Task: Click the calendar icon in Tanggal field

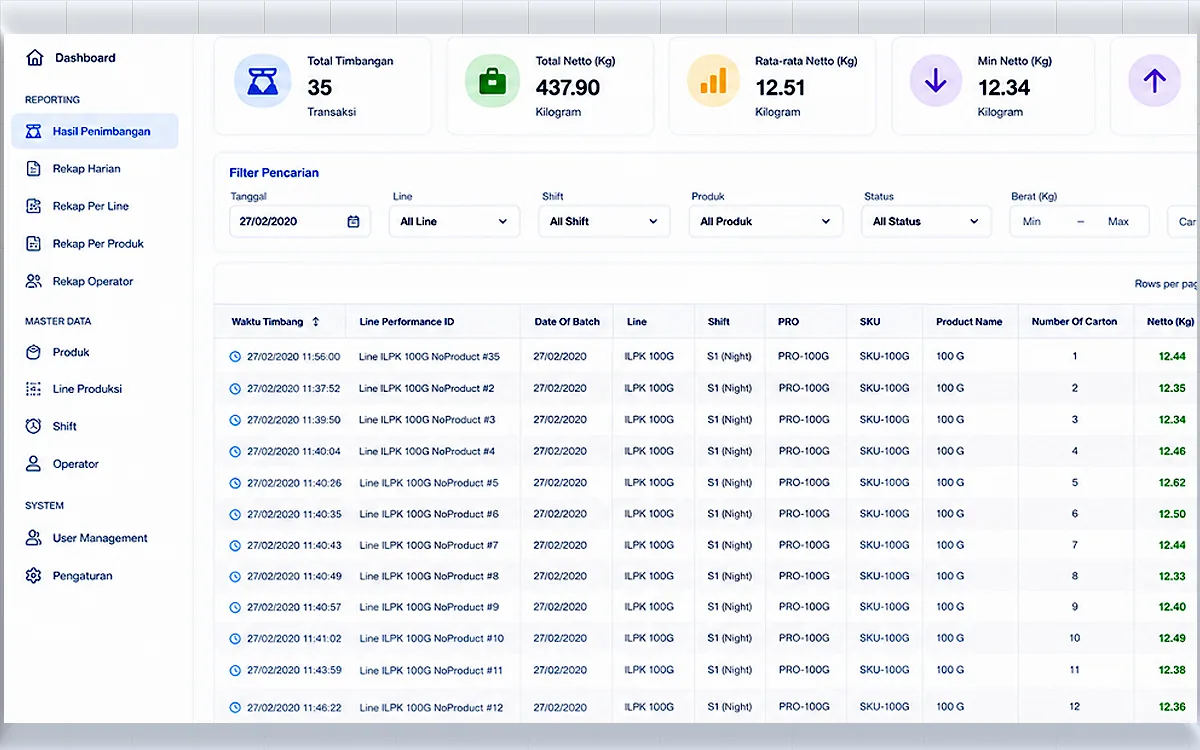Action: click(x=353, y=221)
